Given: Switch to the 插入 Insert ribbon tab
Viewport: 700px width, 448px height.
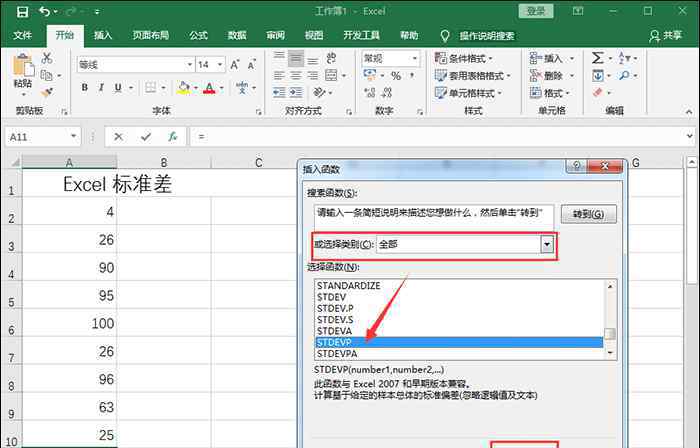Looking at the screenshot, I should (103, 35).
